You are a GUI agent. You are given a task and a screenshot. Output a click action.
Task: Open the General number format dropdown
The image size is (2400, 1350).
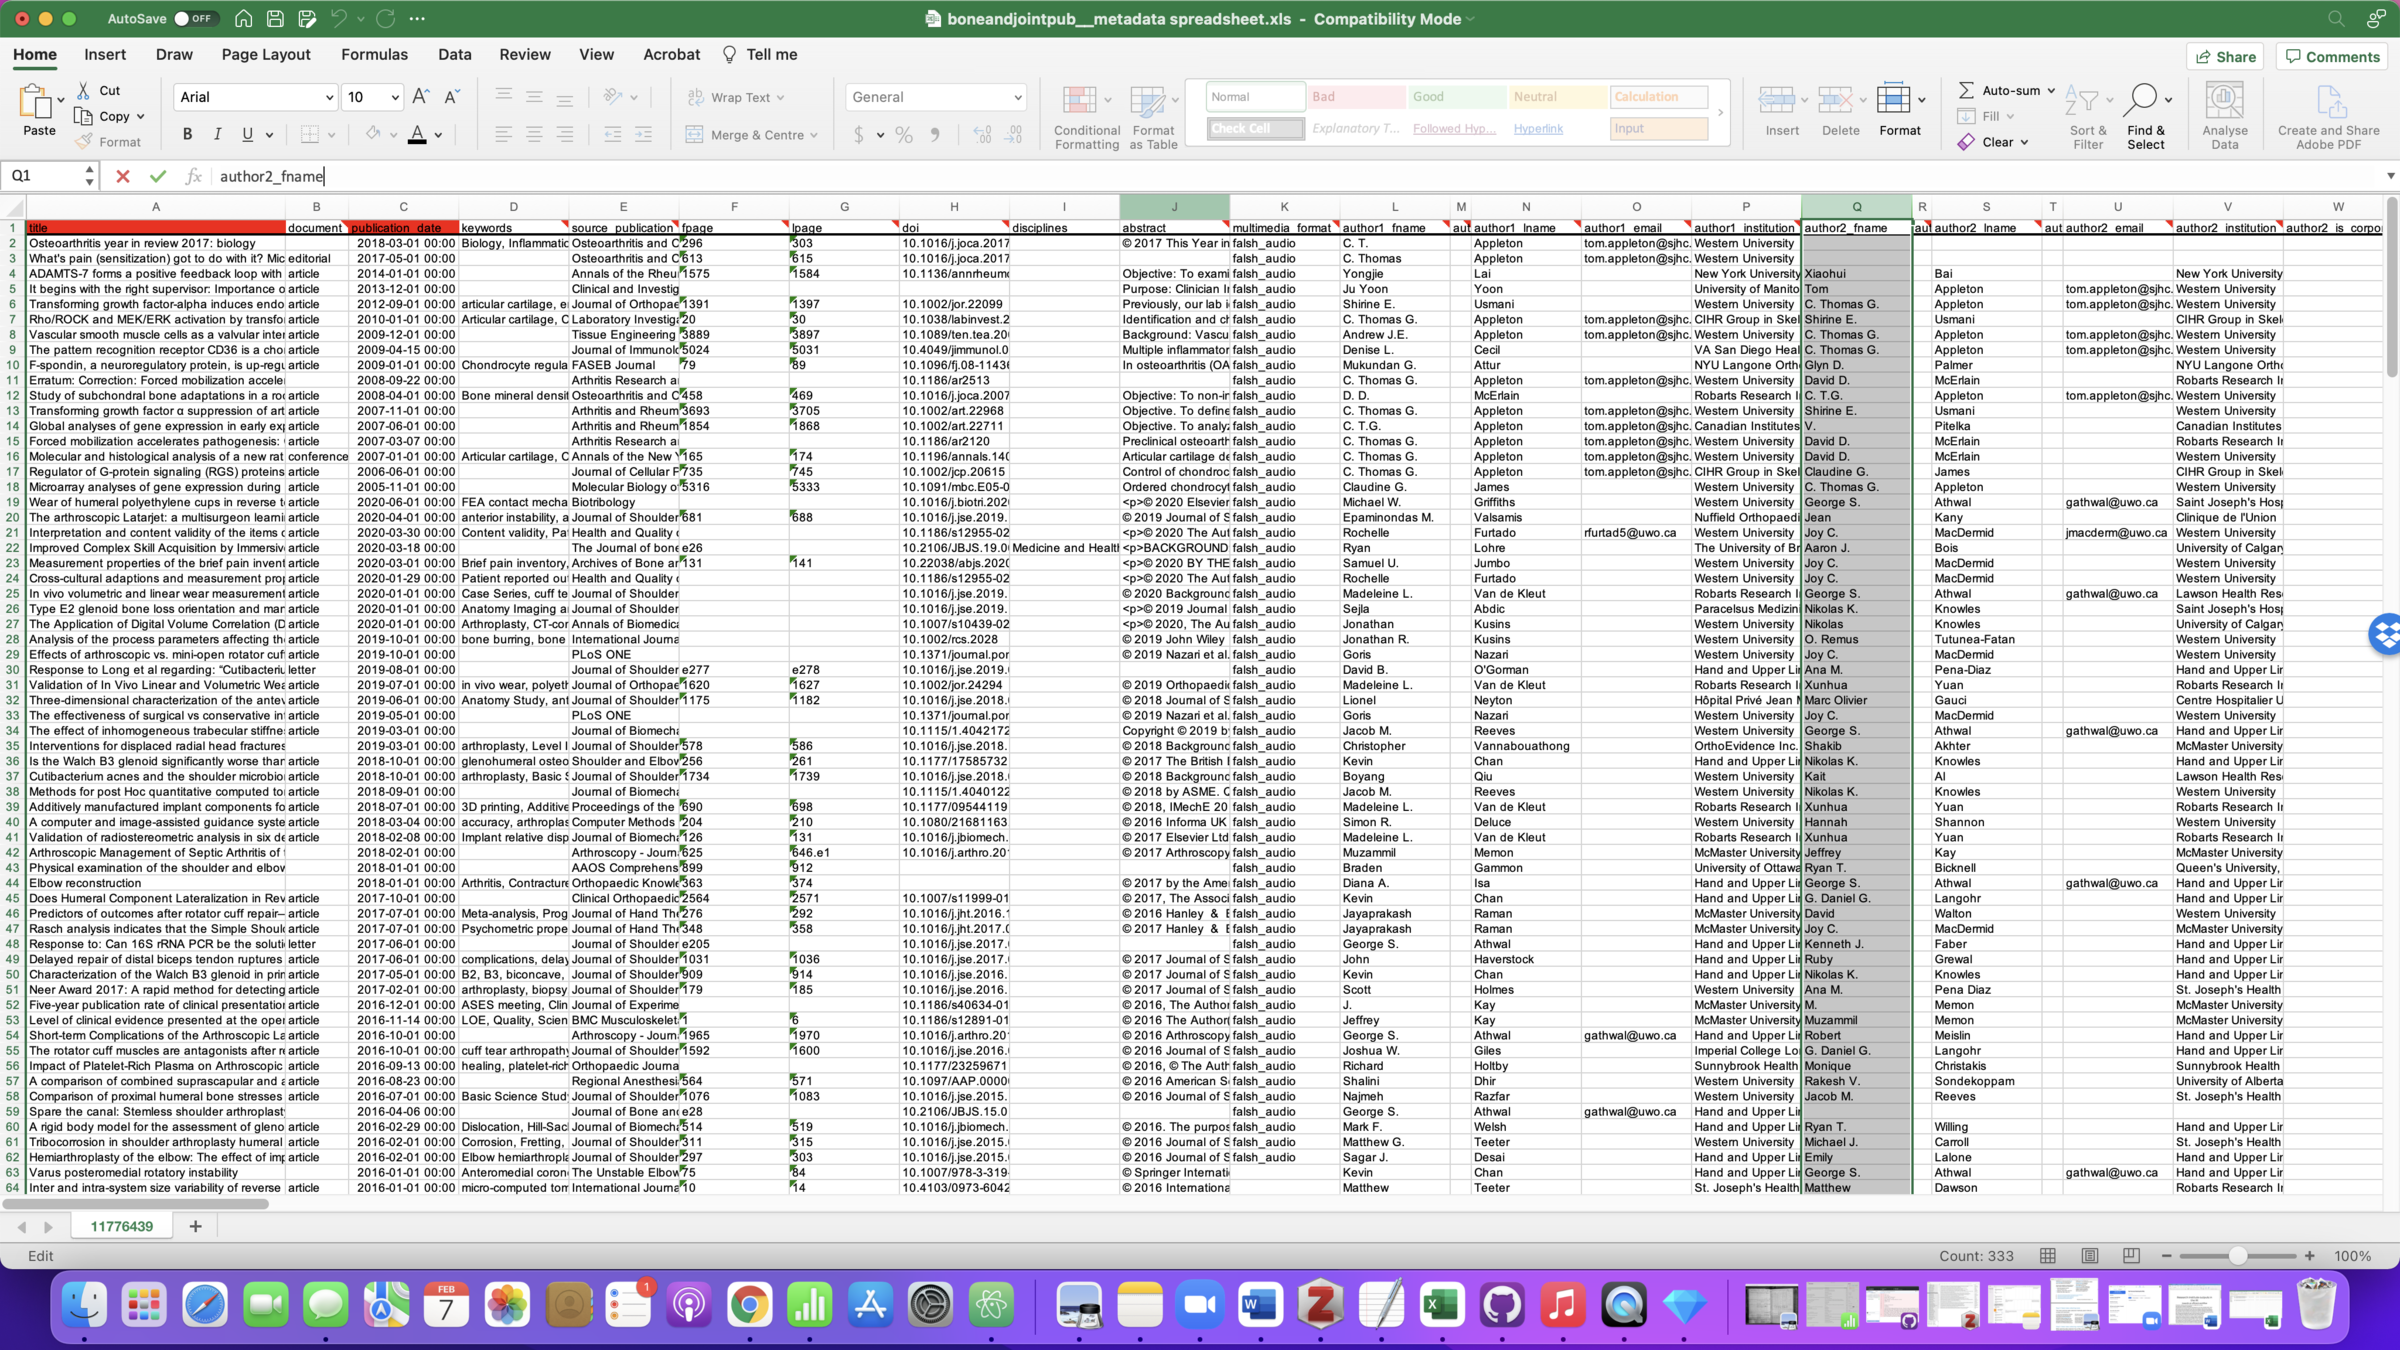click(1017, 97)
